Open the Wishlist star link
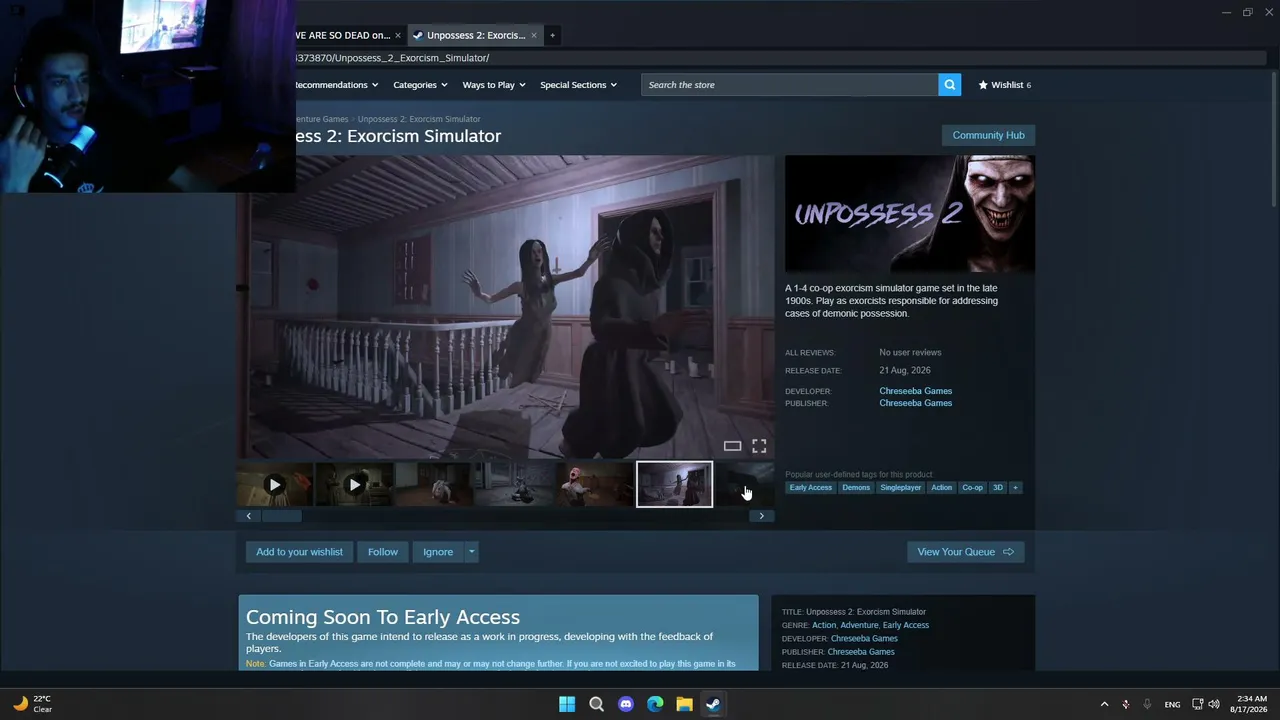The image size is (1280, 720). click(1004, 85)
